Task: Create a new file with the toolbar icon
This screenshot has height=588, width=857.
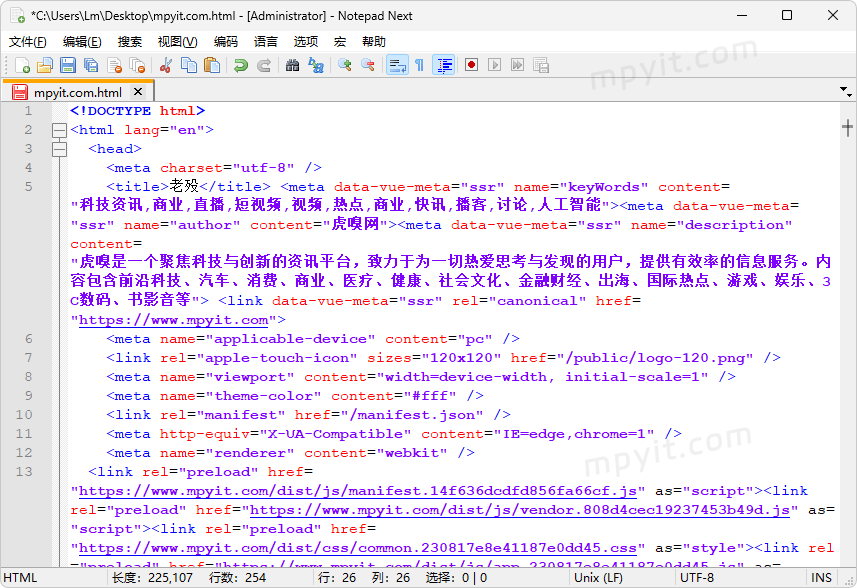Action: pyautogui.click(x=22, y=65)
